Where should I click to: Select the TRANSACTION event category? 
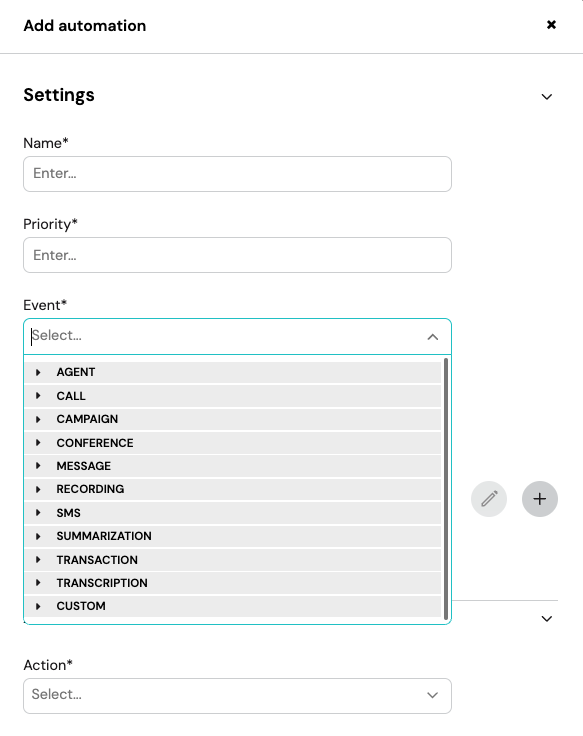[x=233, y=560]
